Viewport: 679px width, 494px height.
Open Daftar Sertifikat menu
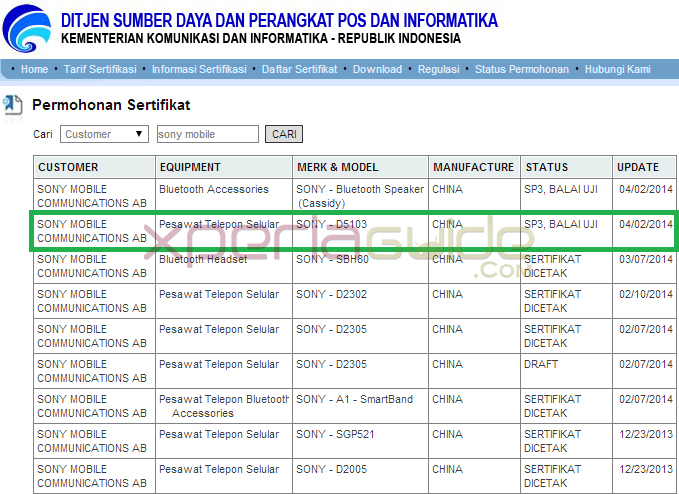299,69
